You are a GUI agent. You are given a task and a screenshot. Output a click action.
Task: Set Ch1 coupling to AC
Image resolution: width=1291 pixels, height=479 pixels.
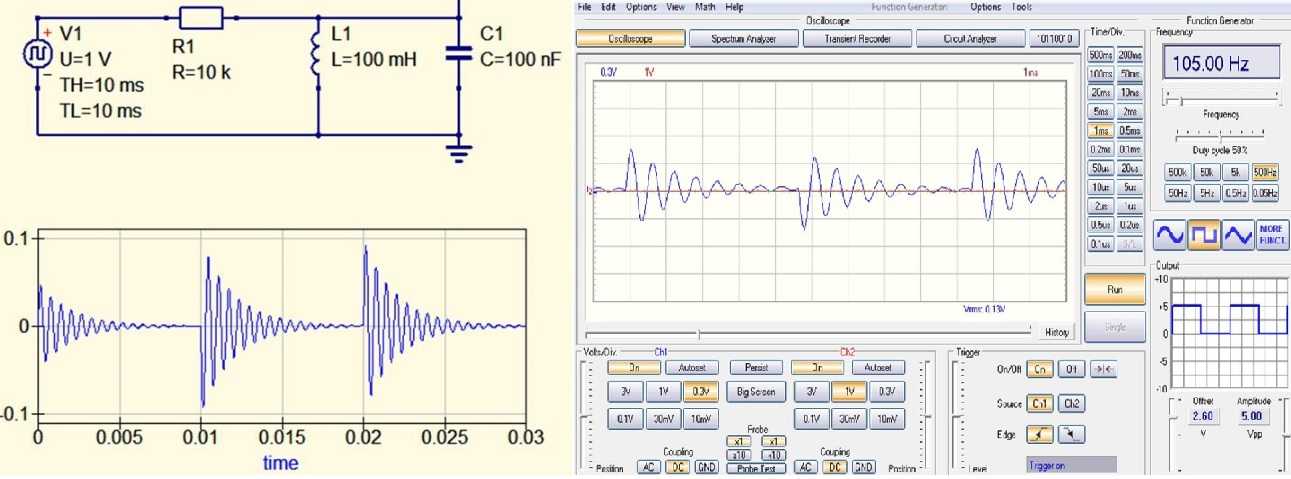(648, 467)
